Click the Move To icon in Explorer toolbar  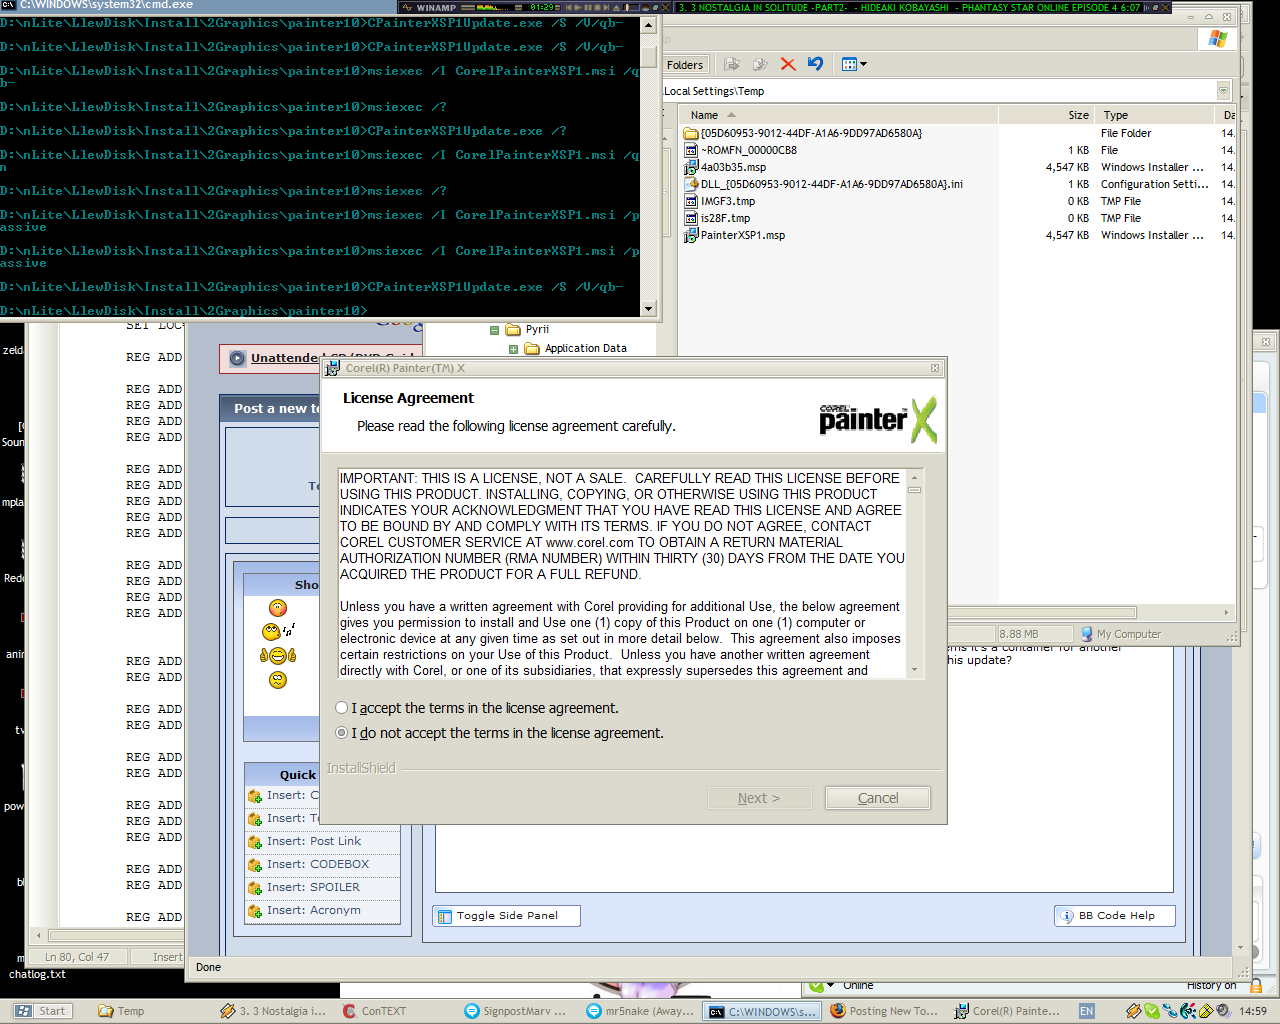732,64
